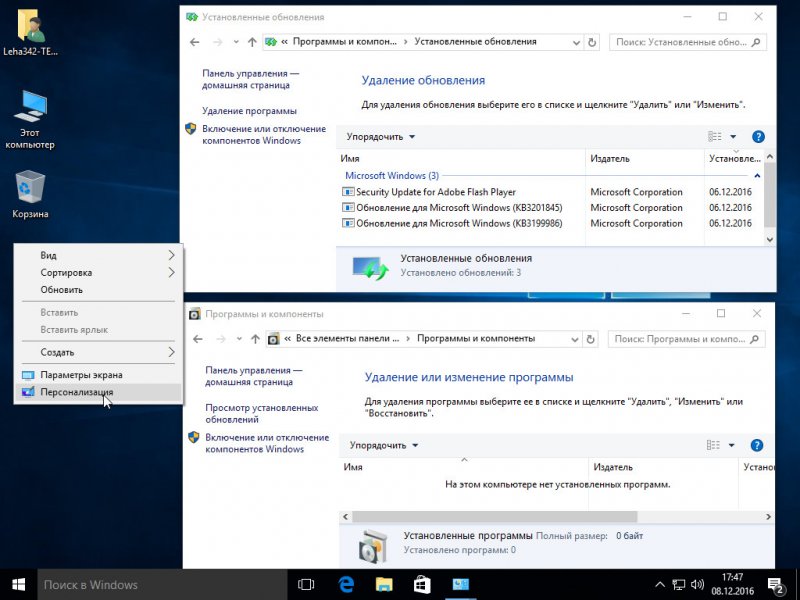The height and width of the screenshot is (600, 800).
Task: Go back in Установленные обновления window
Action: click(194, 42)
